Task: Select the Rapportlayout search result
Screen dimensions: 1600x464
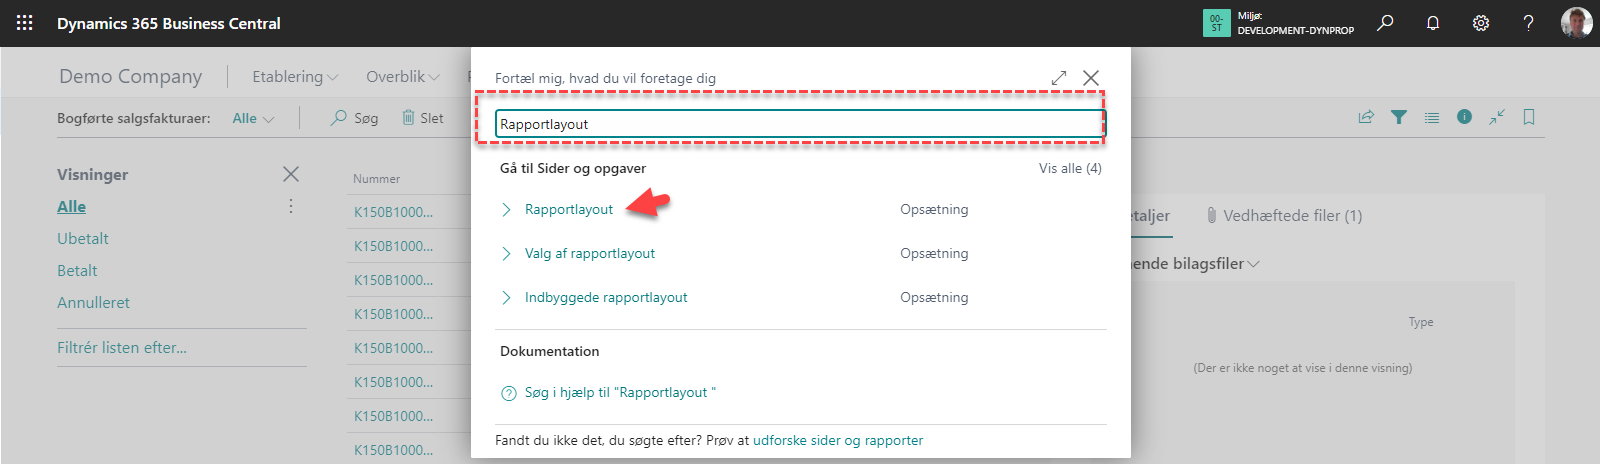Action: (x=569, y=209)
